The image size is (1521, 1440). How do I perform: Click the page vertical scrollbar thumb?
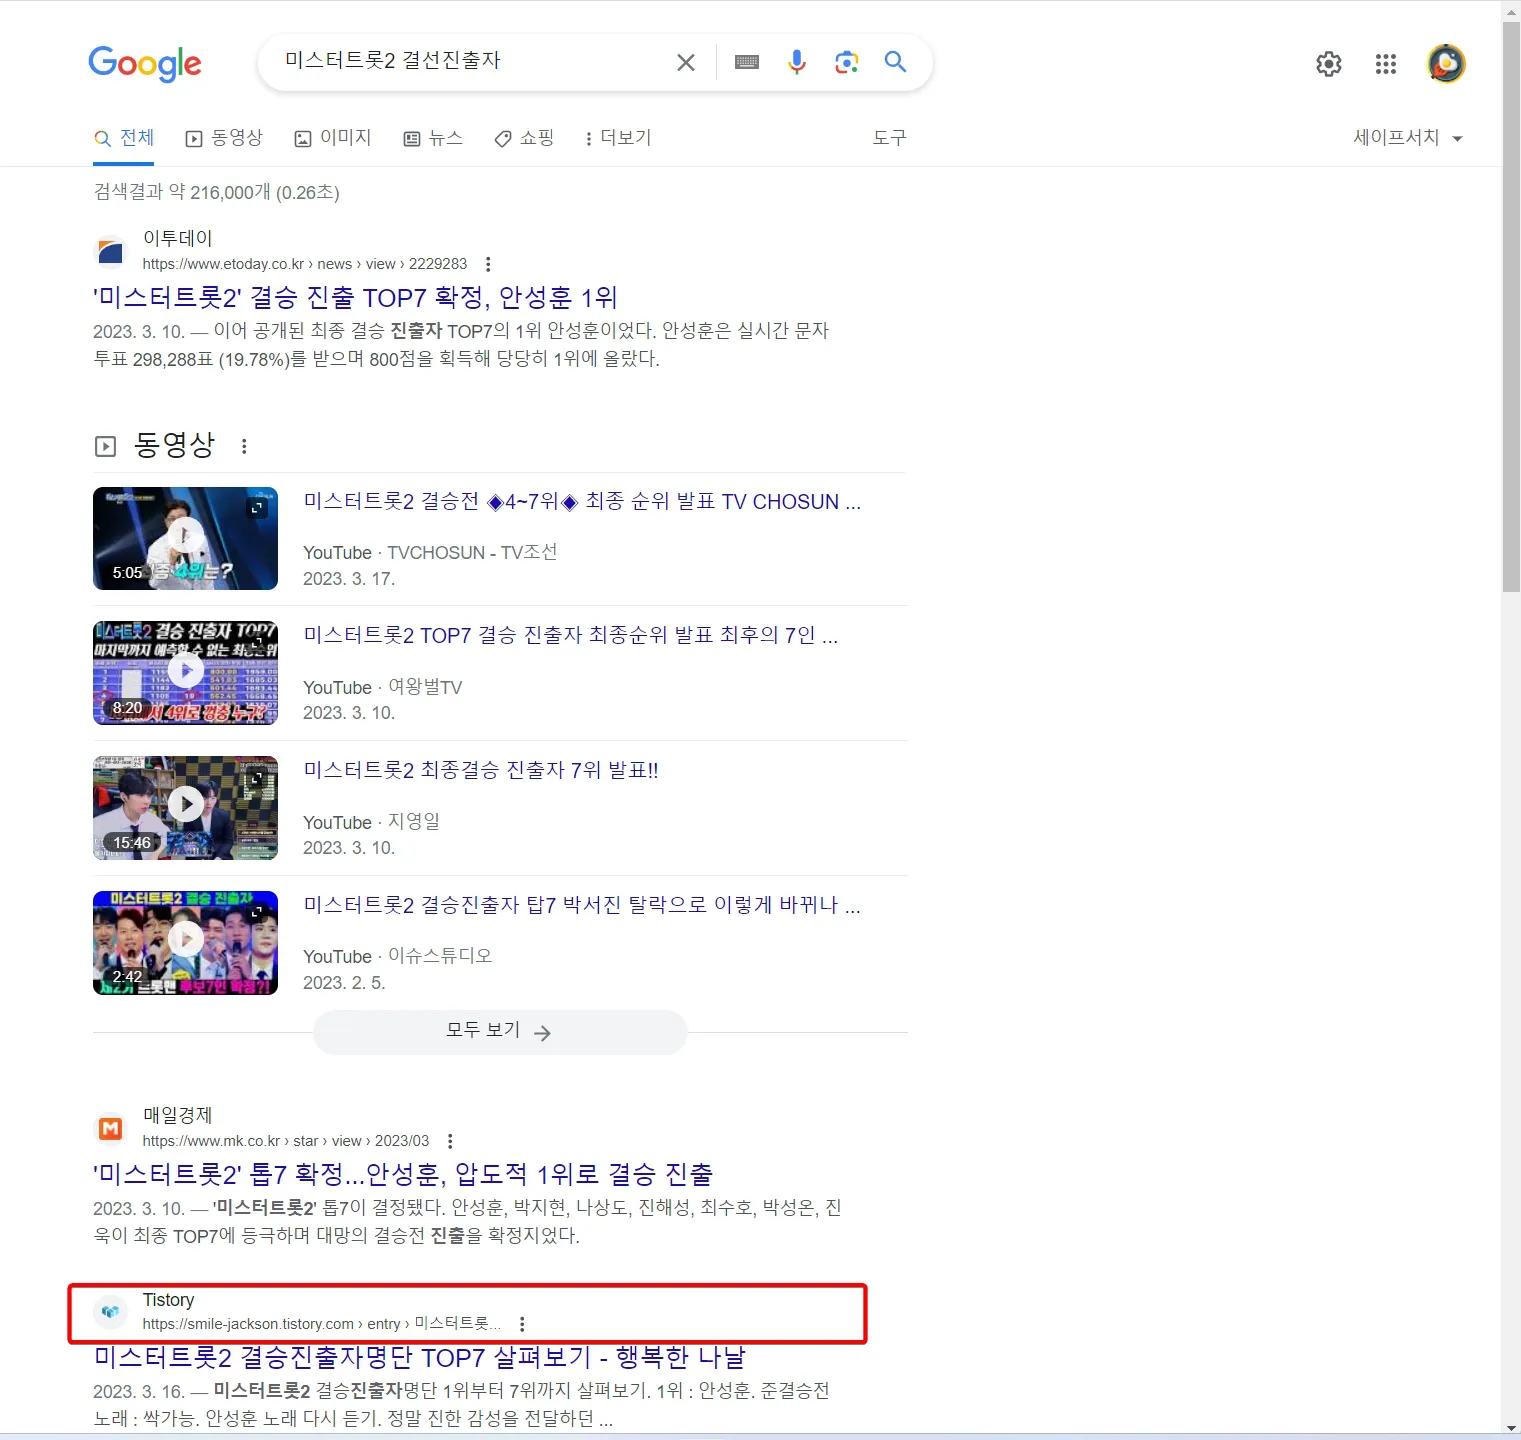(x=1511, y=305)
